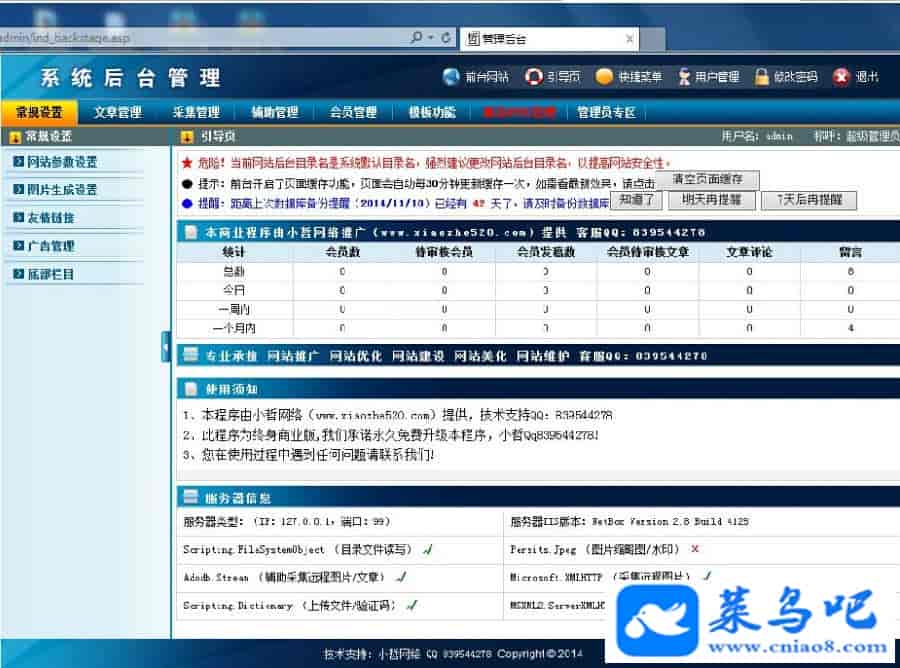Open 网站参数设置 in the sidebar
900x668 pixels.
(x=62, y=162)
